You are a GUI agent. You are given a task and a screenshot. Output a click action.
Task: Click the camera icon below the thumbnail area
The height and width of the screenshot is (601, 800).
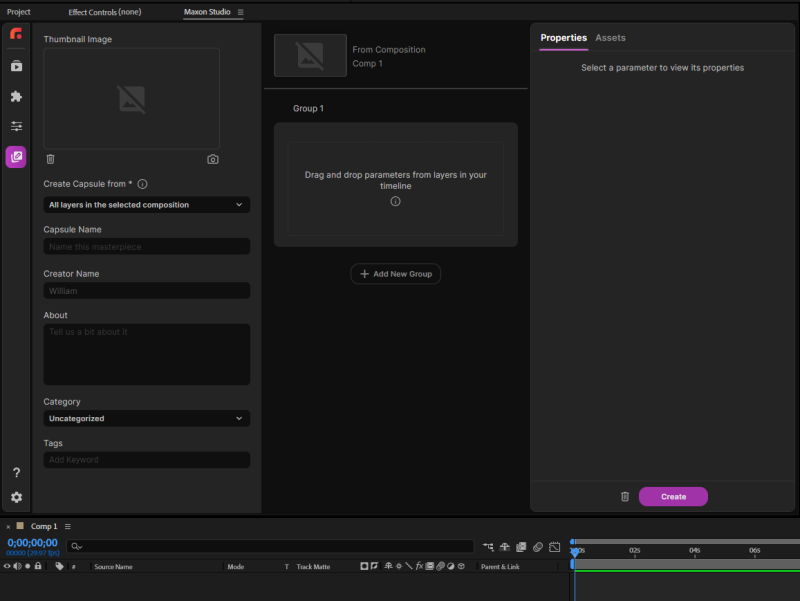pos(212,158)
